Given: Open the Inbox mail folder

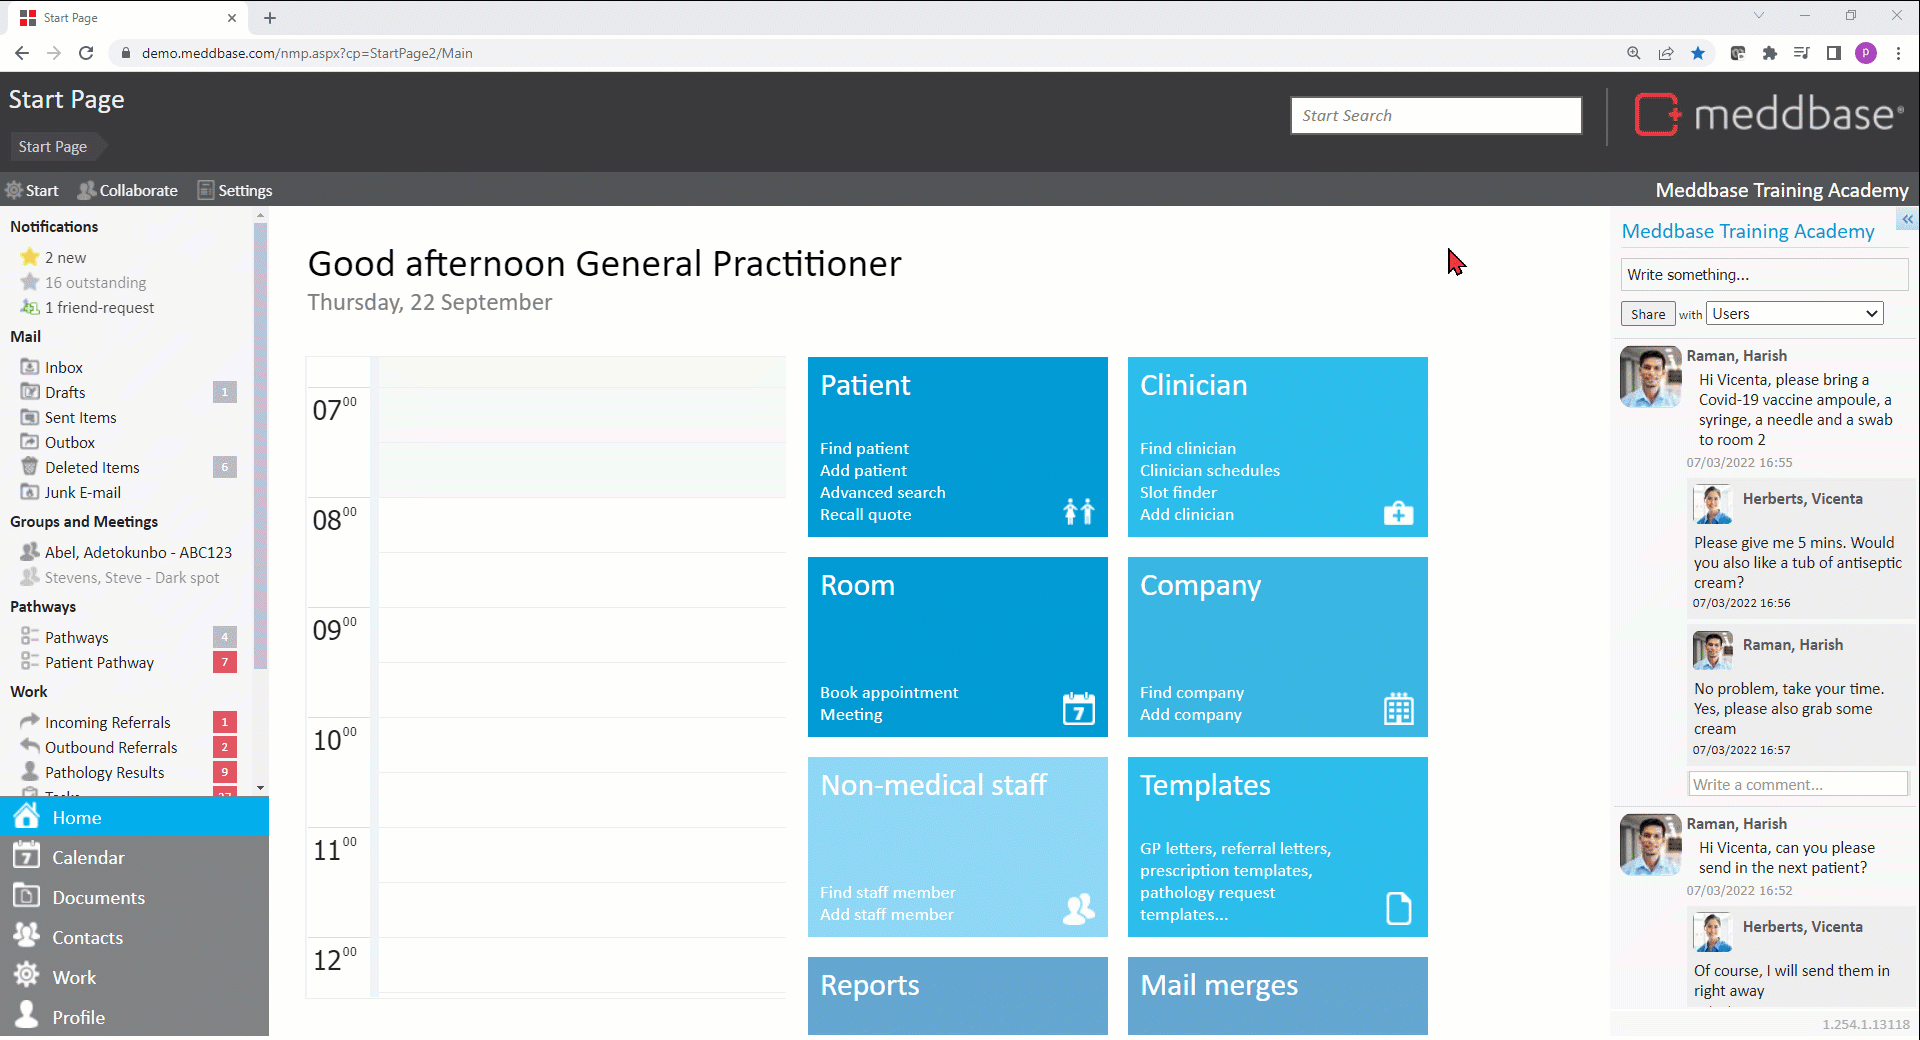Looking at the screenshot, I should (63, 367).
